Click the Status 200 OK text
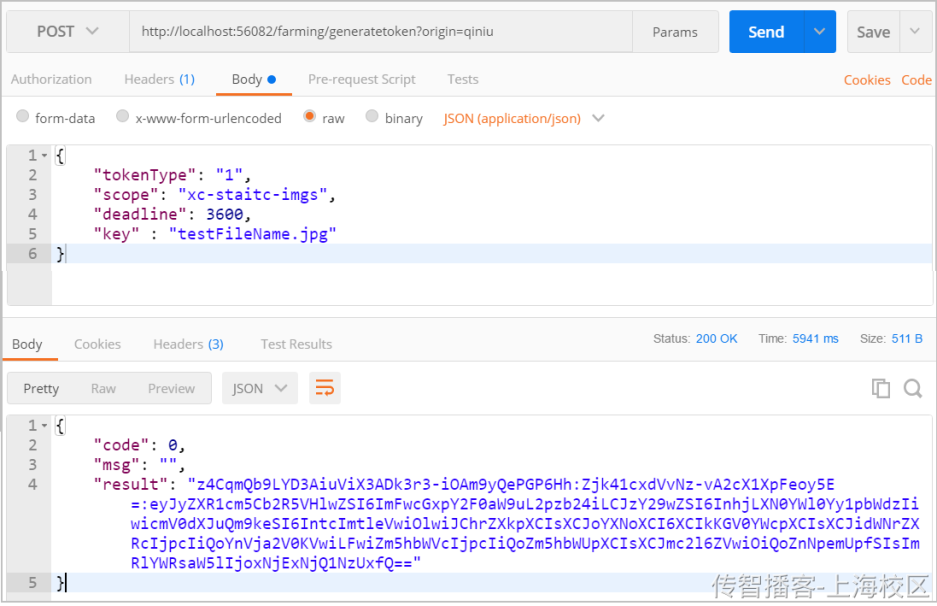 tap(695, 339)
